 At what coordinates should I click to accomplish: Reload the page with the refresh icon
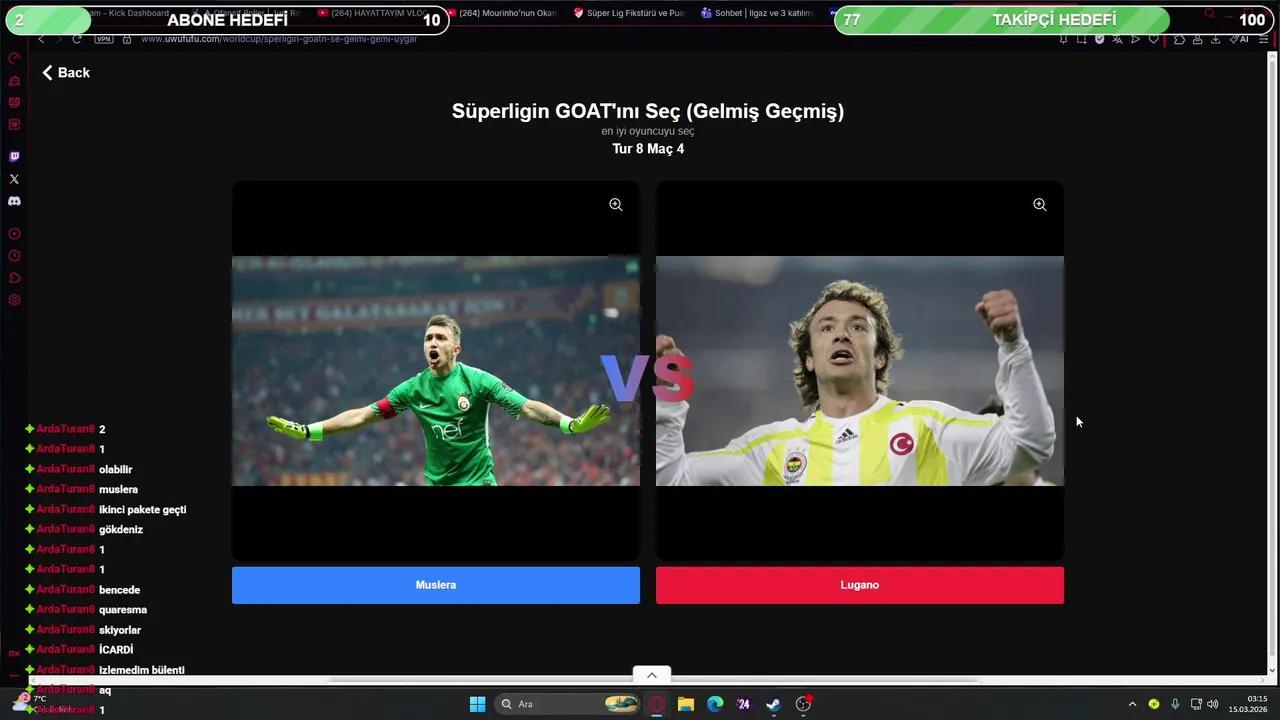point(77,39)
